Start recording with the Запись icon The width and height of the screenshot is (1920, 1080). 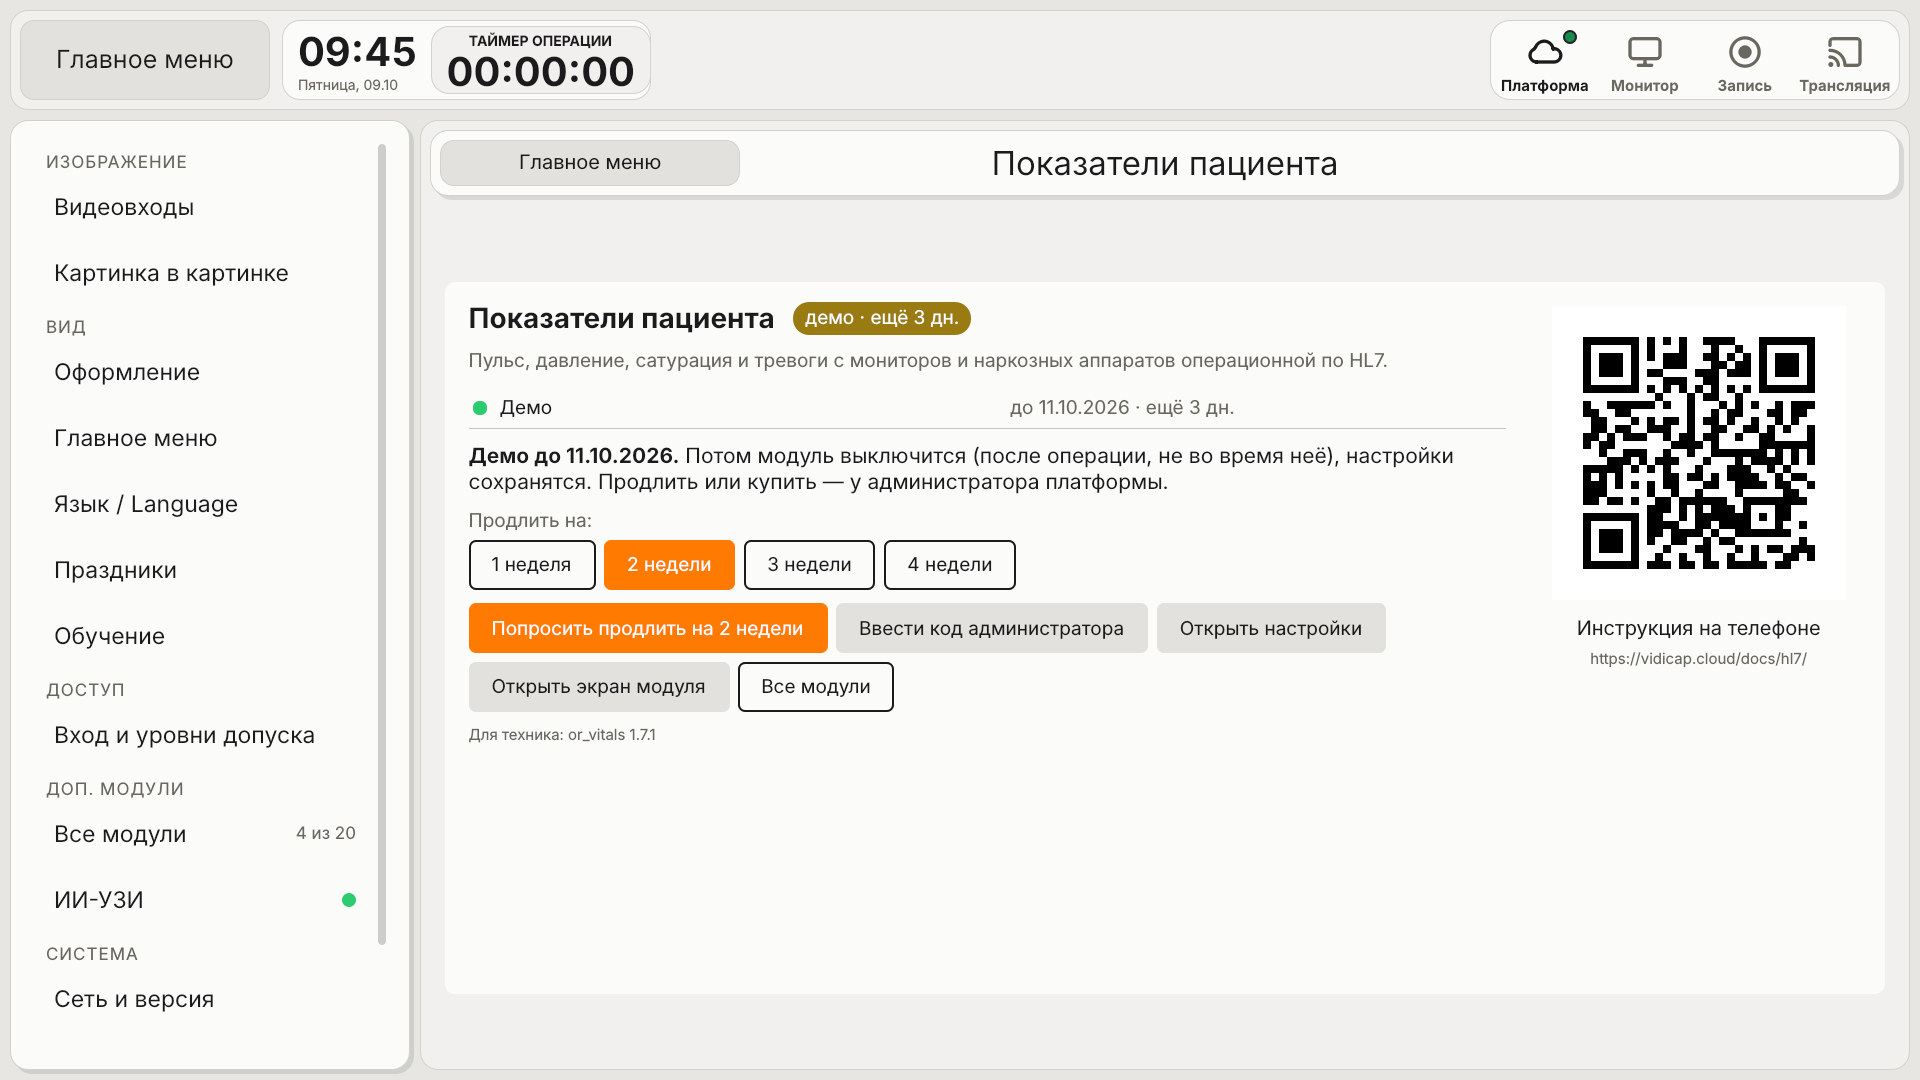click(1744, 61)
